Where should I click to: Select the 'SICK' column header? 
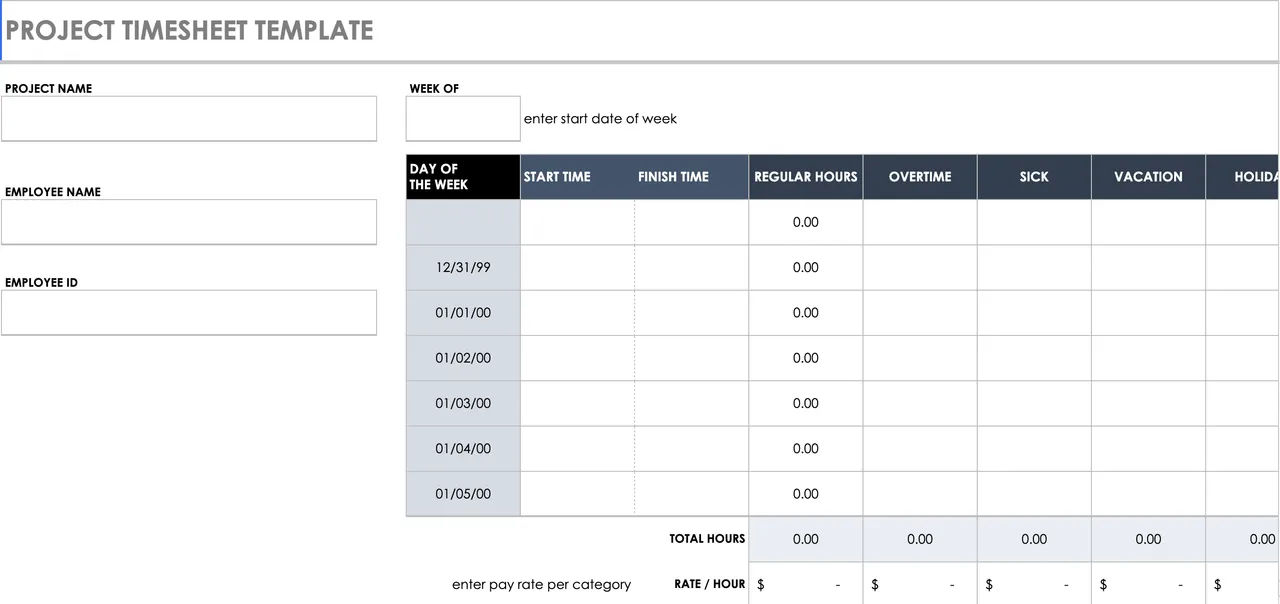pos(1034,177)
